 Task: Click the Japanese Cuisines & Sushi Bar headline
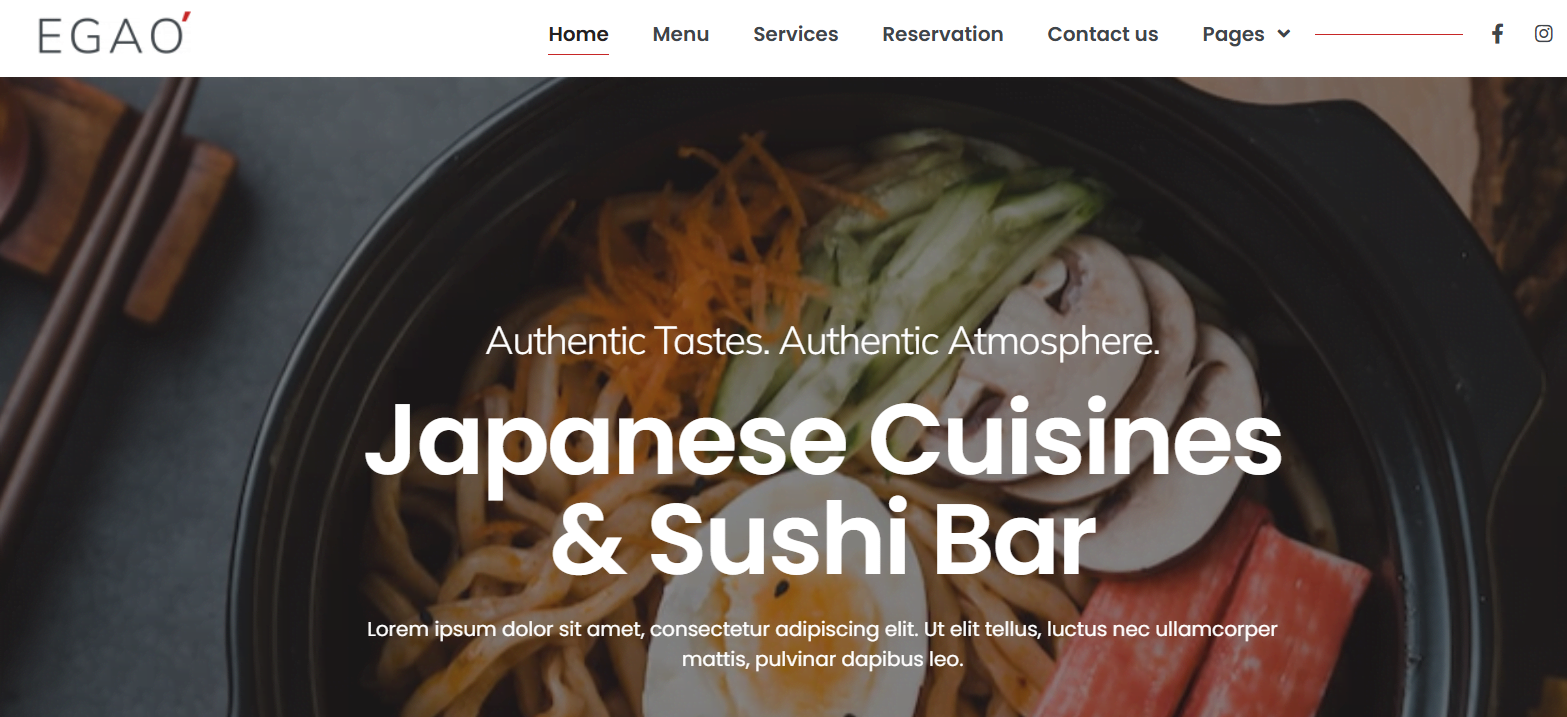[823, 489]
